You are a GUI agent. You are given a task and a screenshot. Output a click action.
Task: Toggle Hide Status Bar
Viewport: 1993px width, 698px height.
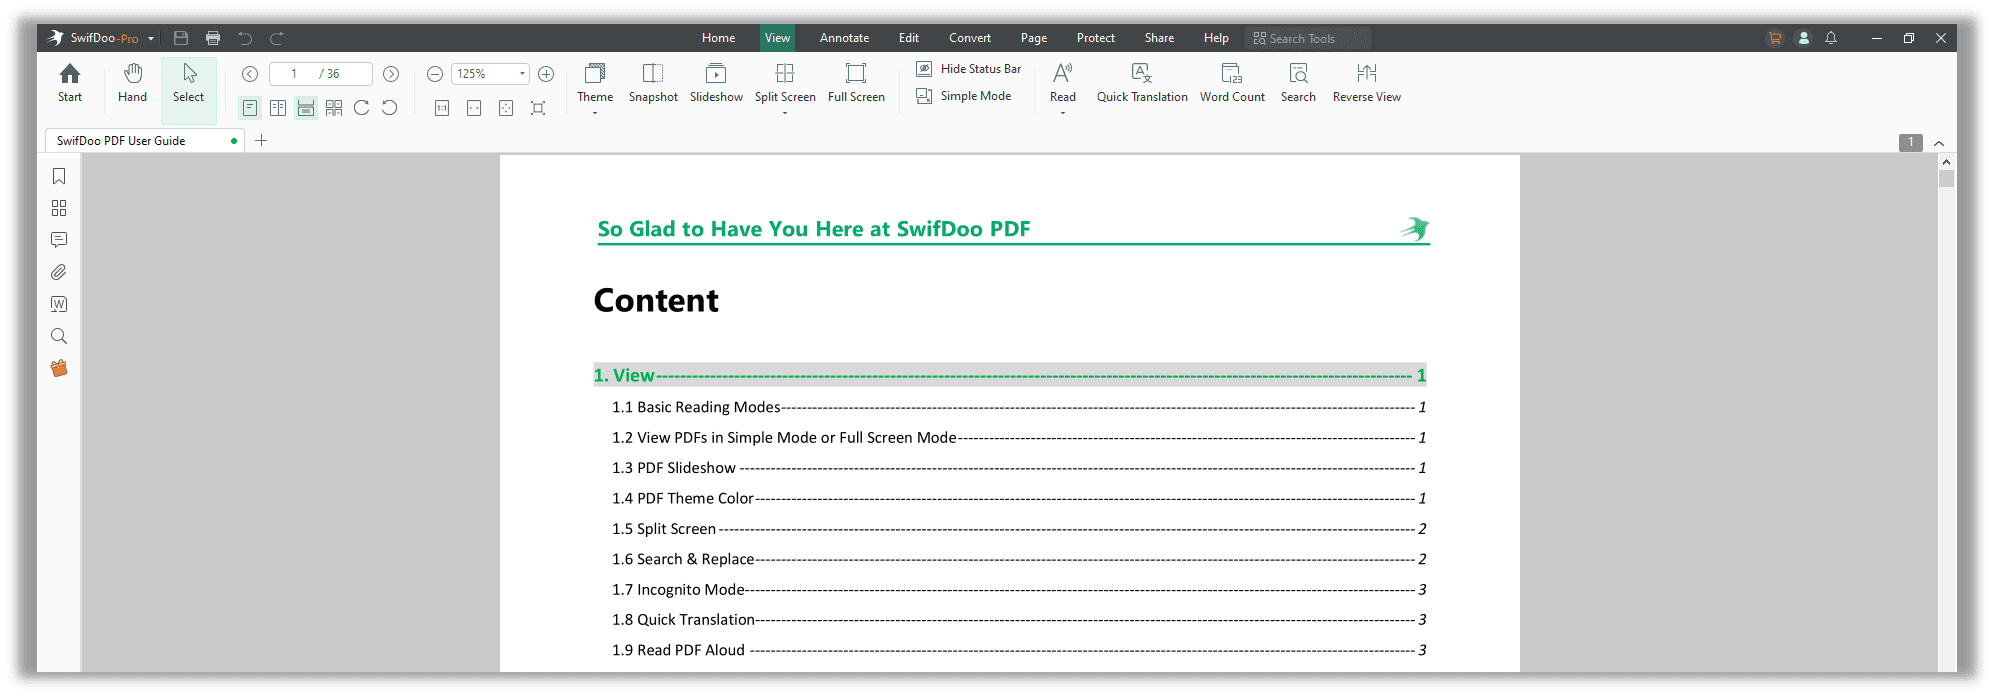[968, 69]
